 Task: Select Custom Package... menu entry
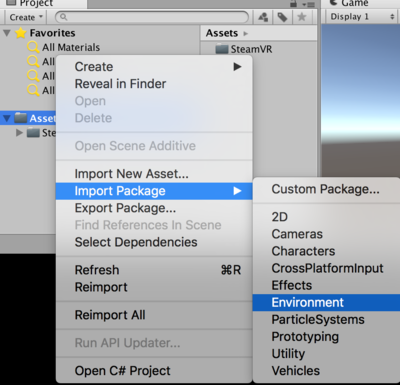click(325, 189)
